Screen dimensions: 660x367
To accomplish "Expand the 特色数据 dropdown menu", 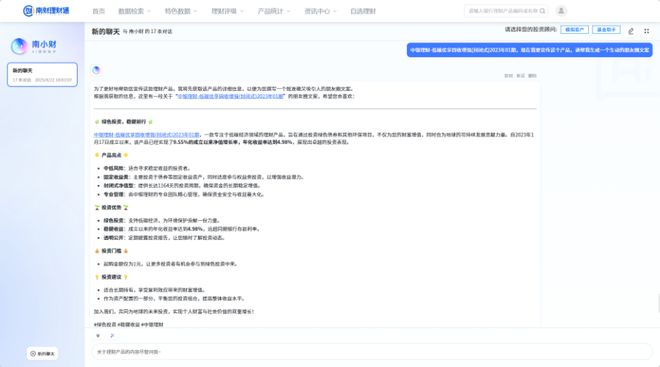I will (181, 11).
